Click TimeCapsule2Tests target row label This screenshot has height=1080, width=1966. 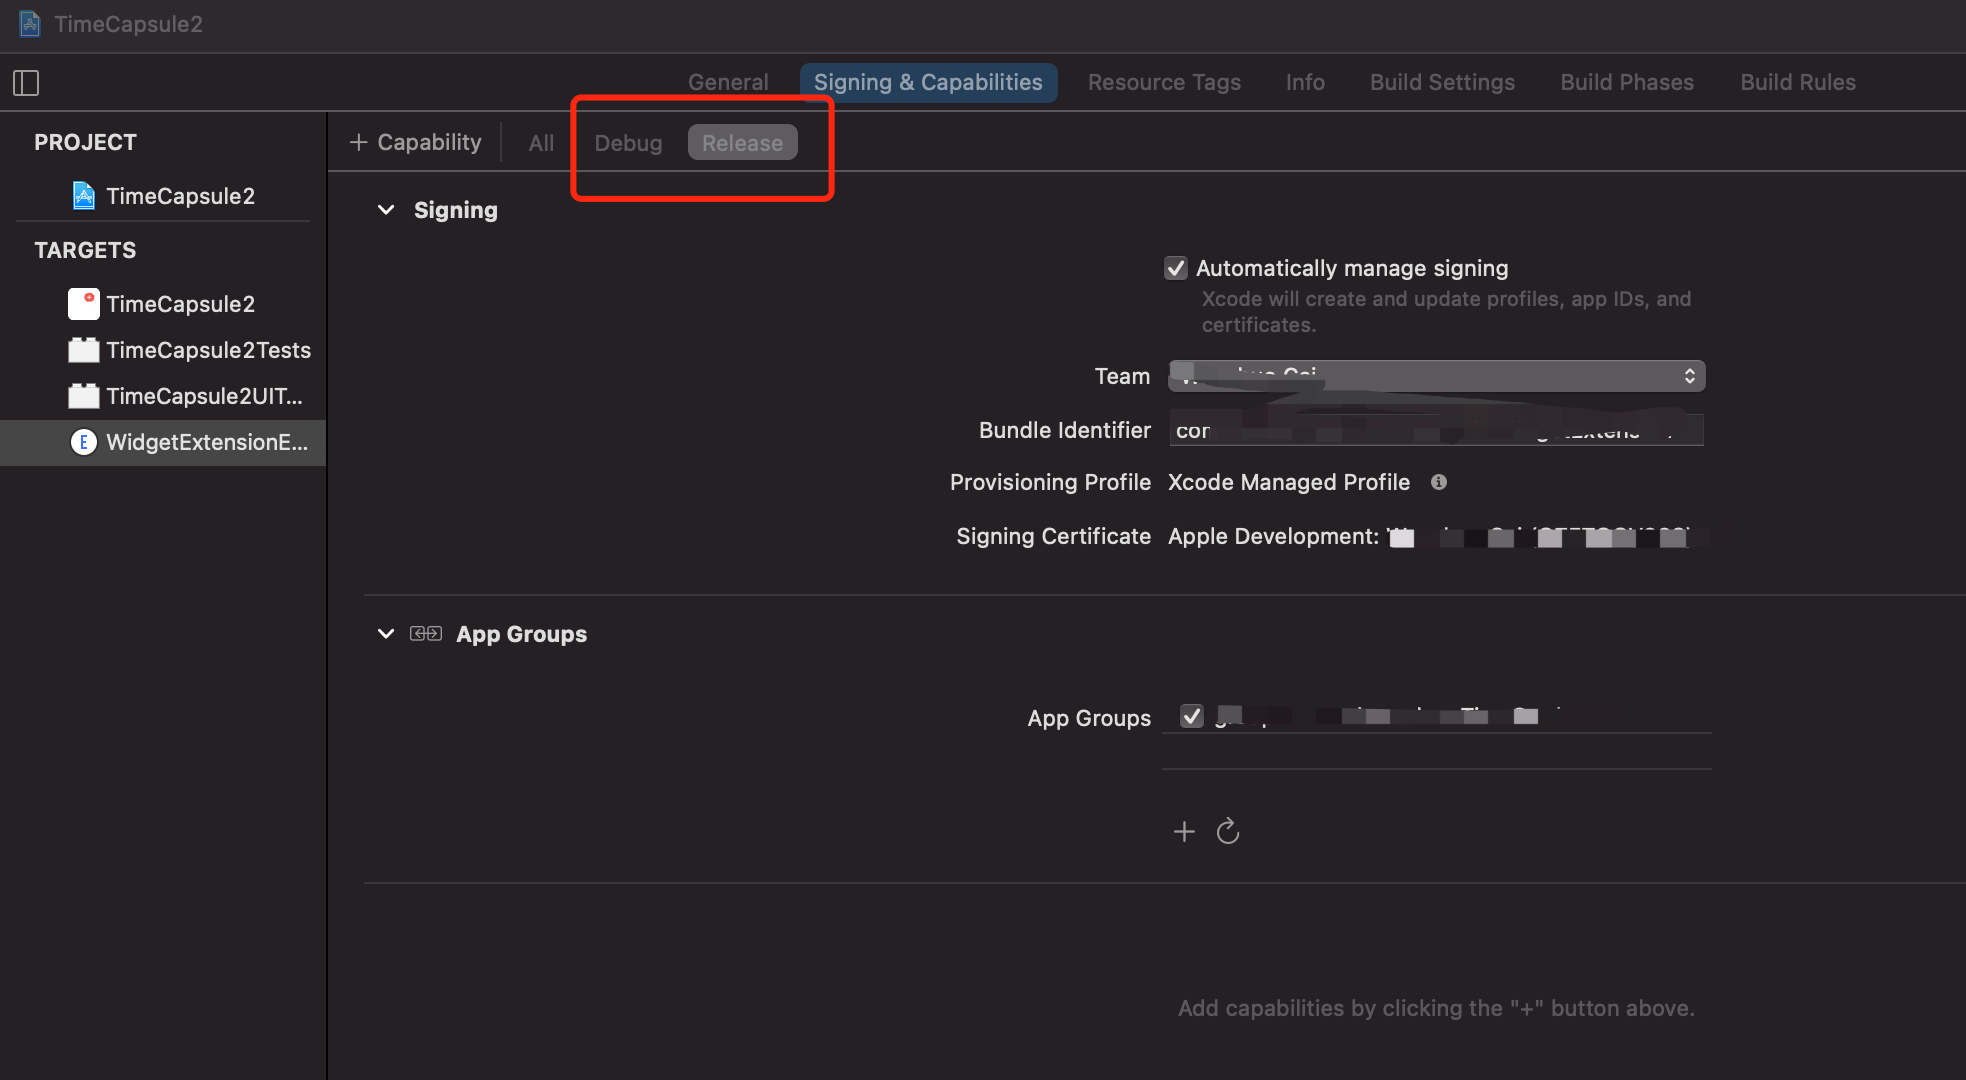pos(208,350)
